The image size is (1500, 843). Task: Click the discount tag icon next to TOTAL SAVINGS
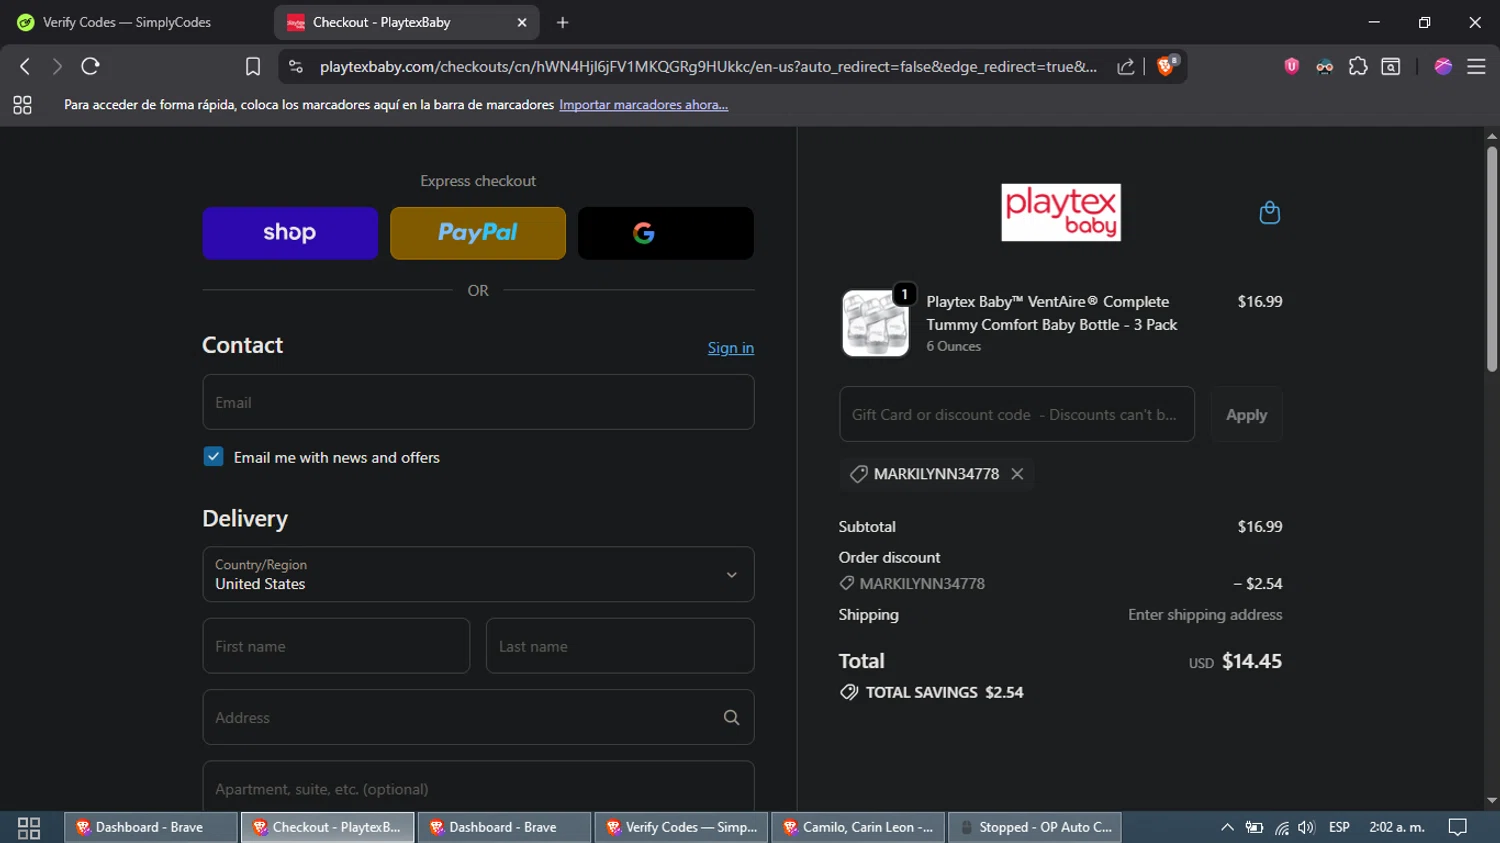click(x=849, y=692)
